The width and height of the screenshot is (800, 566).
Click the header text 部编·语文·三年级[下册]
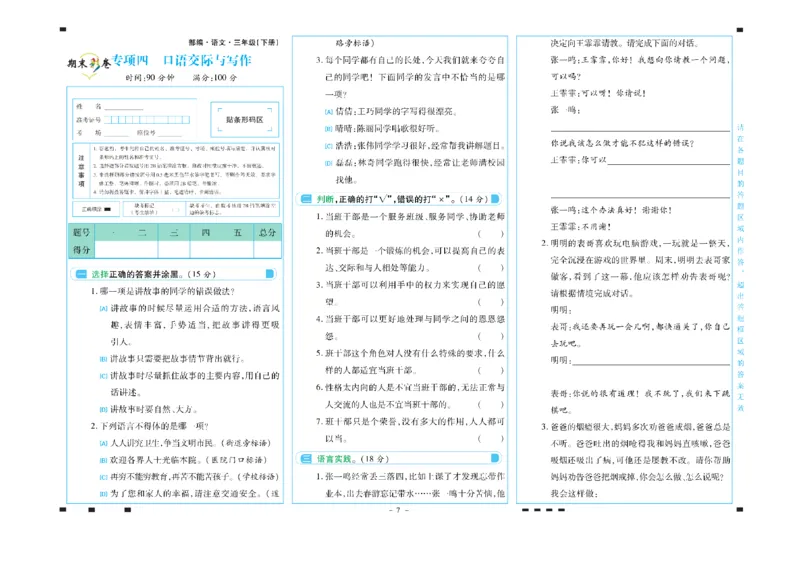234,42
